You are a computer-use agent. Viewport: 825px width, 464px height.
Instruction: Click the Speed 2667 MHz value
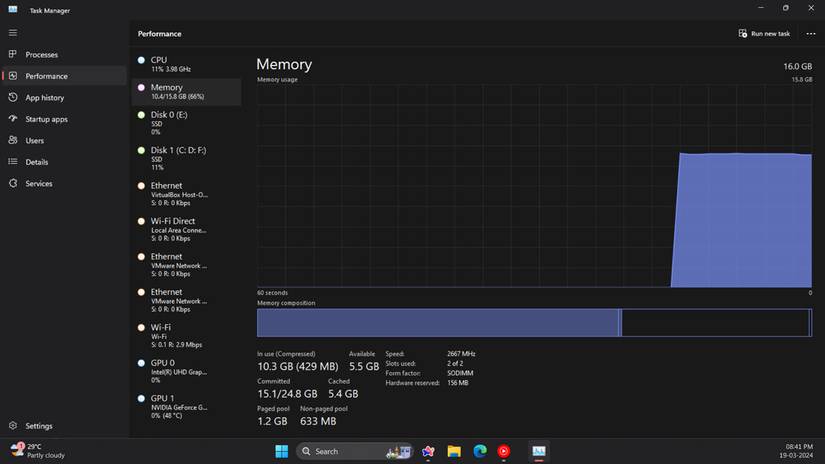click(461, 354)
